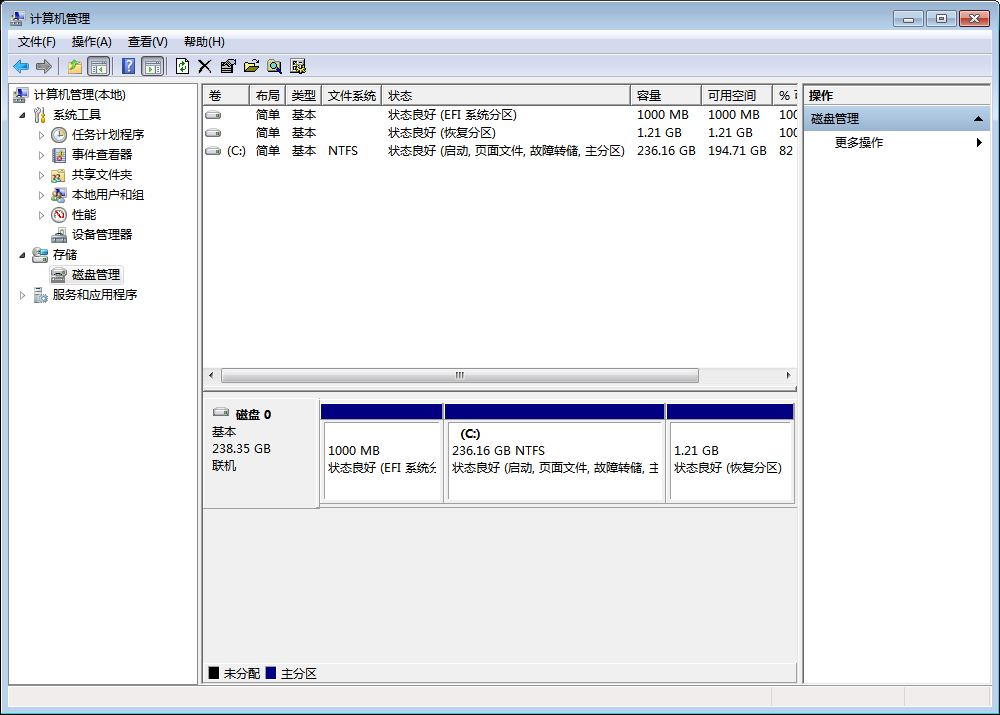Click the blue Help question mark icon
The height and width of the screenshot is (715, 1000).
coord(128,66)
